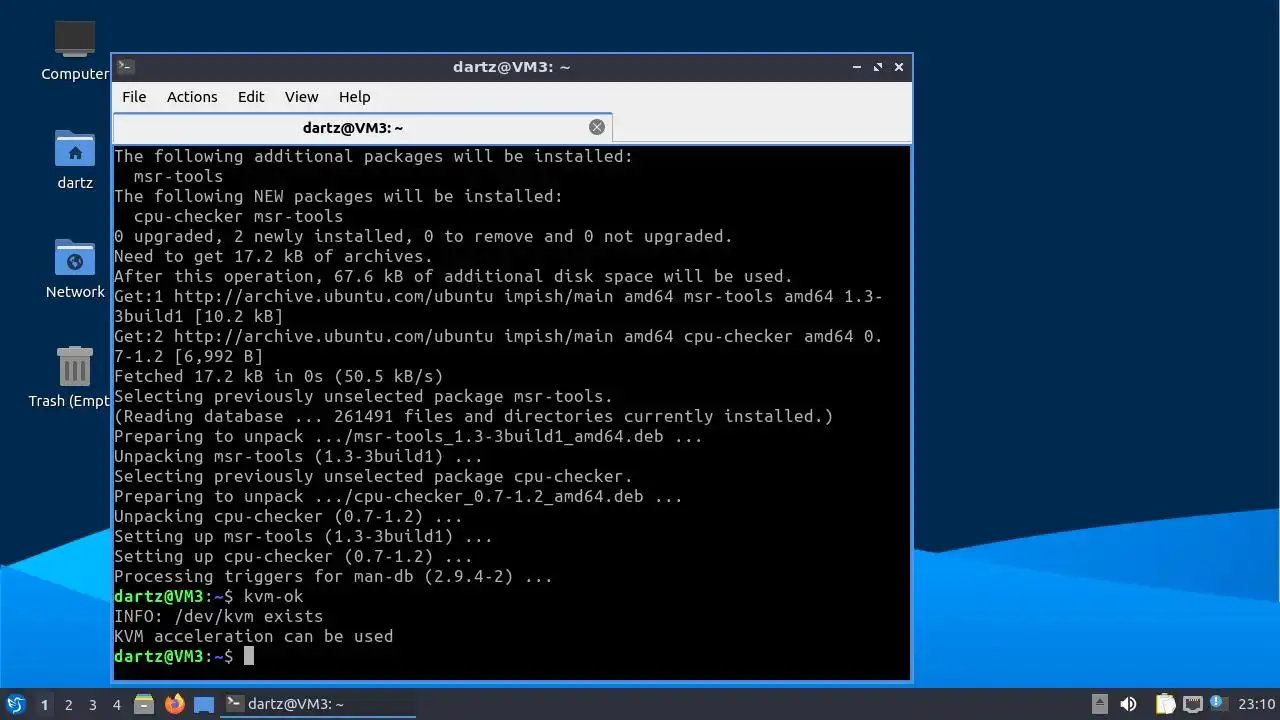The width and height of the screenshot is (1280, 720).
Task: Open the Computer desktop icon
Action: (75, 50)
